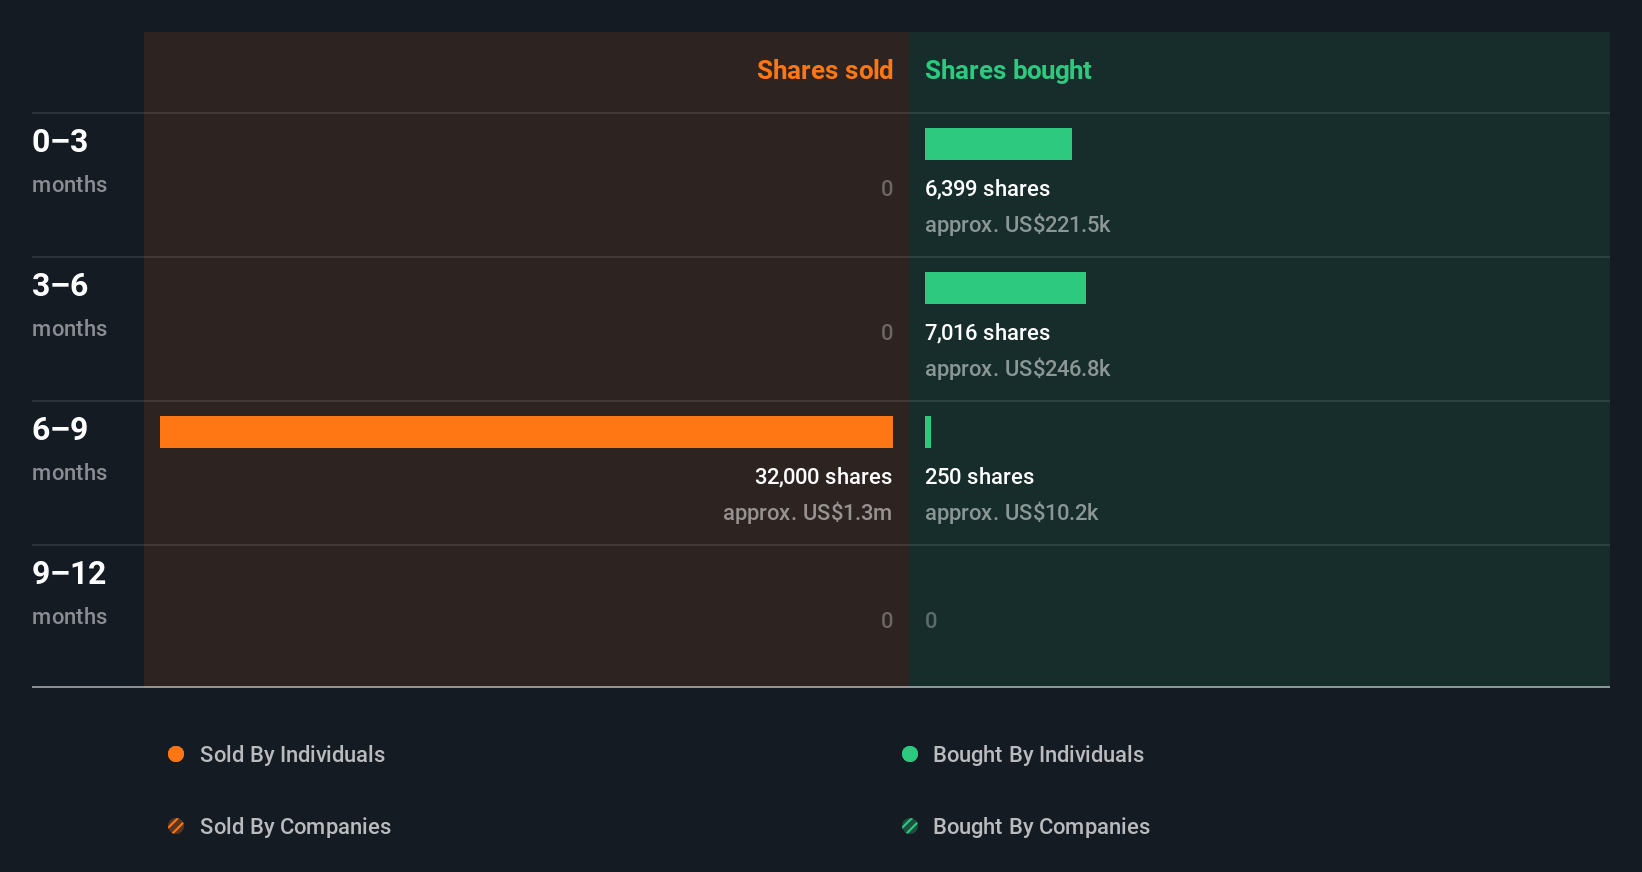Click the zero sold value in 9–12 months row

tap(887, 621)
